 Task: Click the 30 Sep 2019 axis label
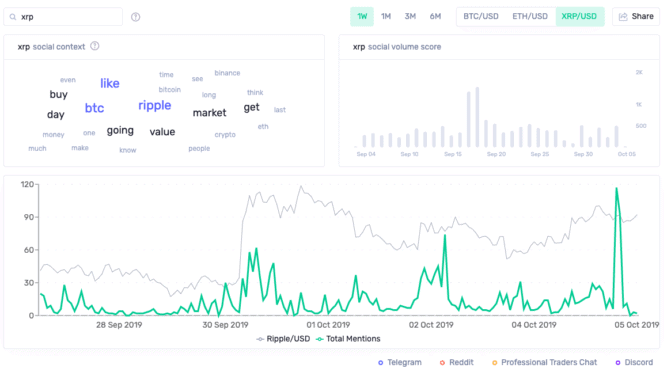pos(225,325)
